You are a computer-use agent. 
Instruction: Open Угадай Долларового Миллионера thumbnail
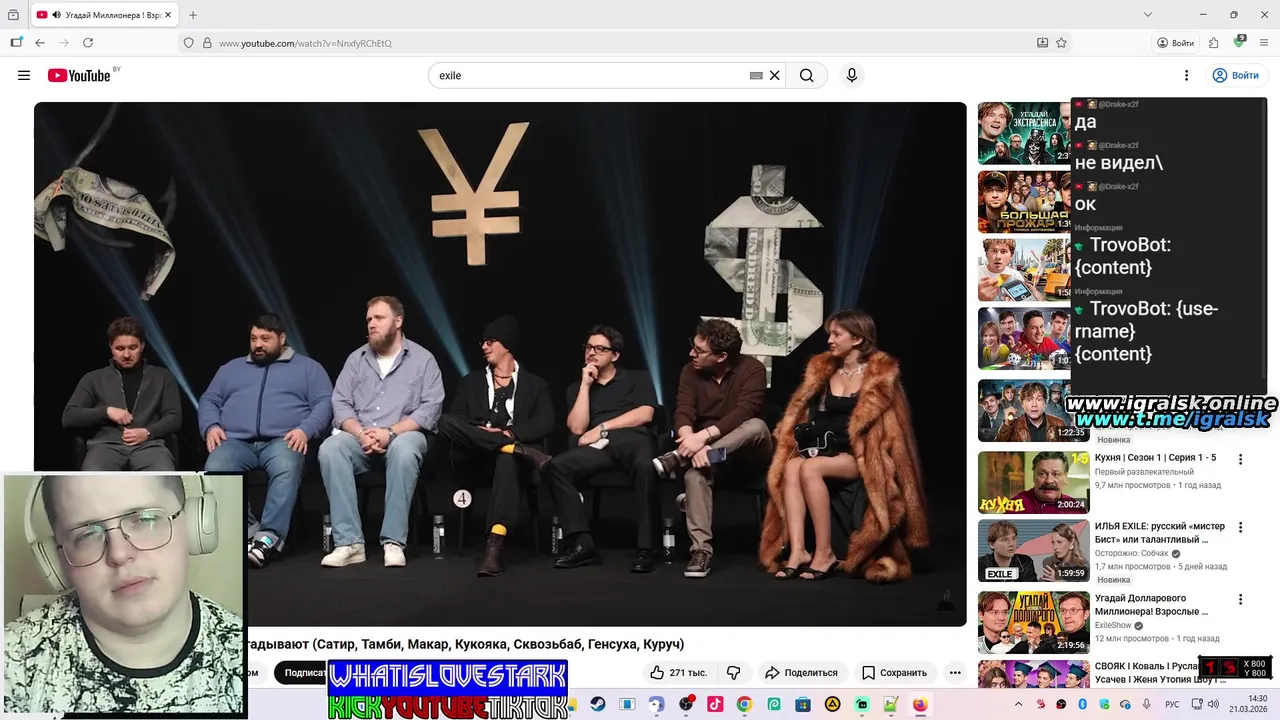point(1033,622)
